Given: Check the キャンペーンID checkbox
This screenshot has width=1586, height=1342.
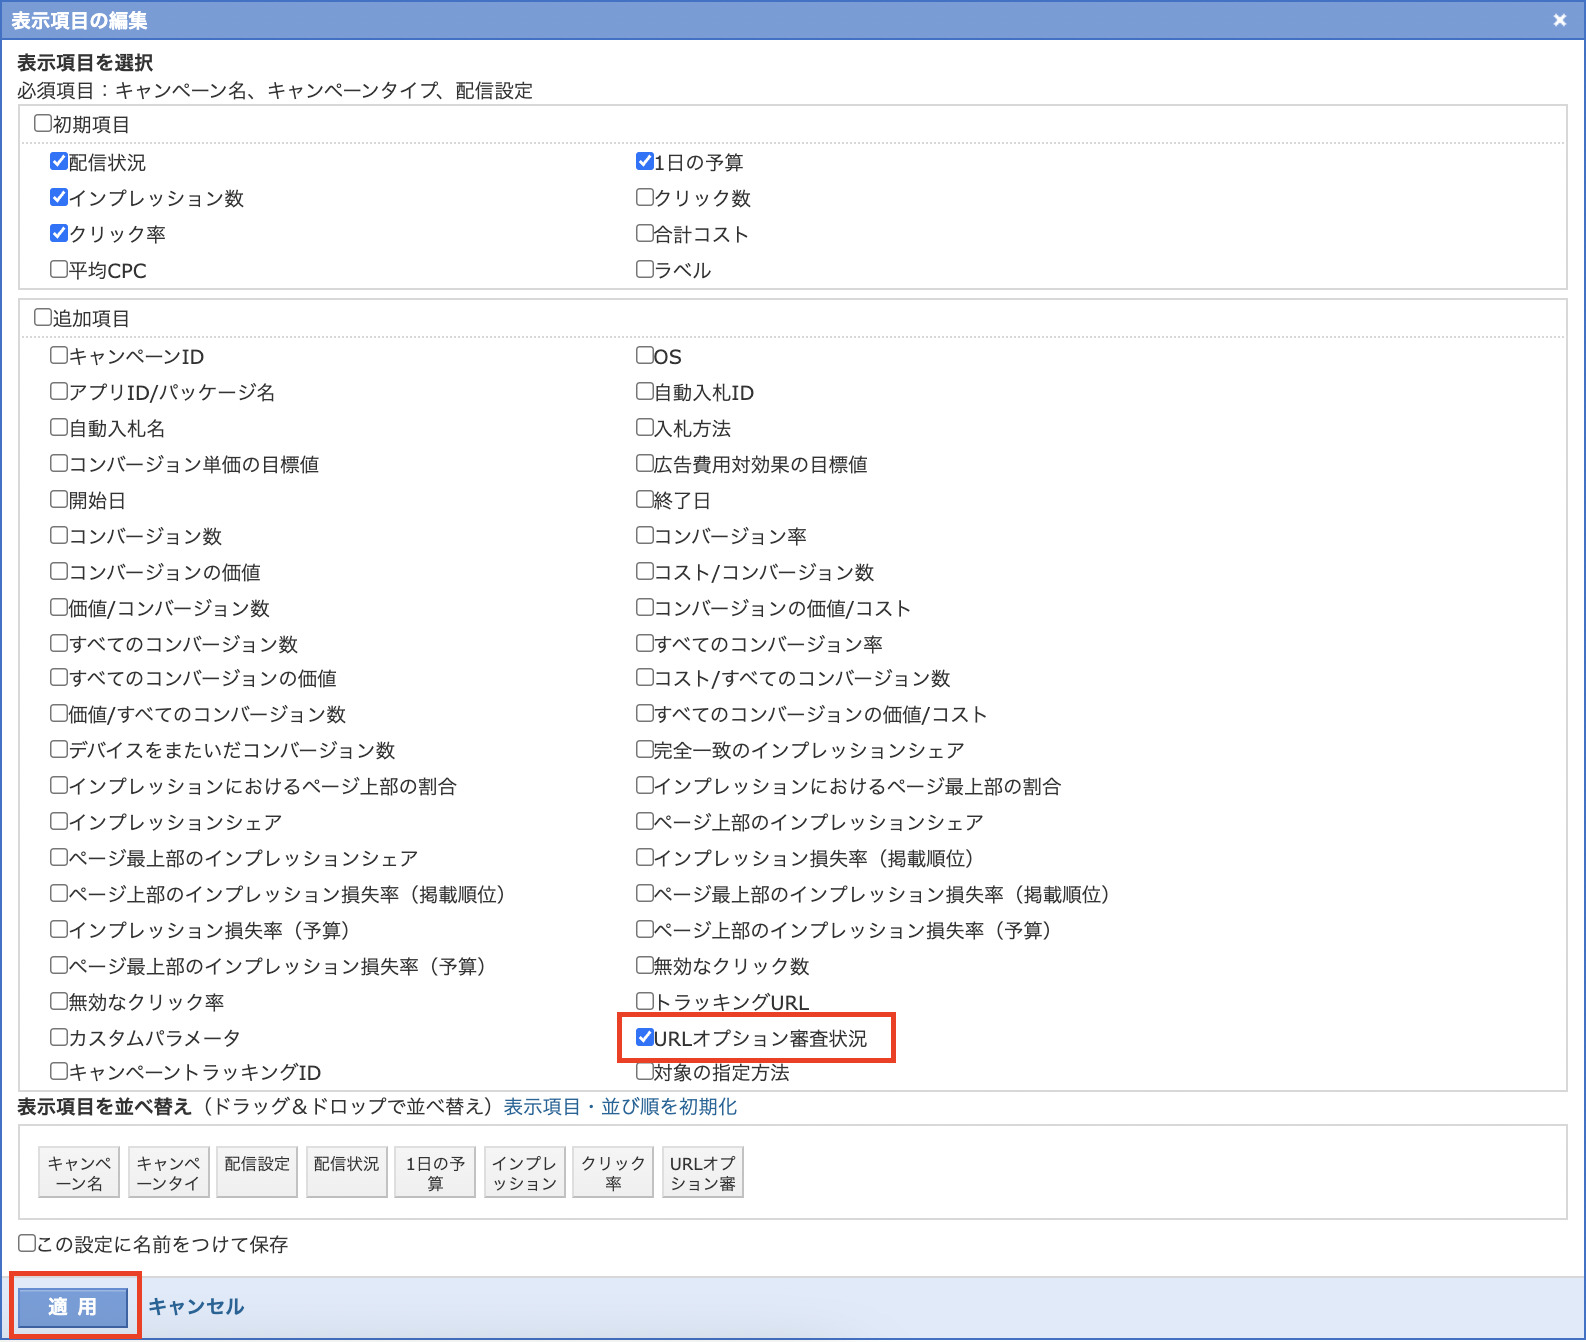Looking at the screenshot, I should pyautogui.click(x=59, y=356).
